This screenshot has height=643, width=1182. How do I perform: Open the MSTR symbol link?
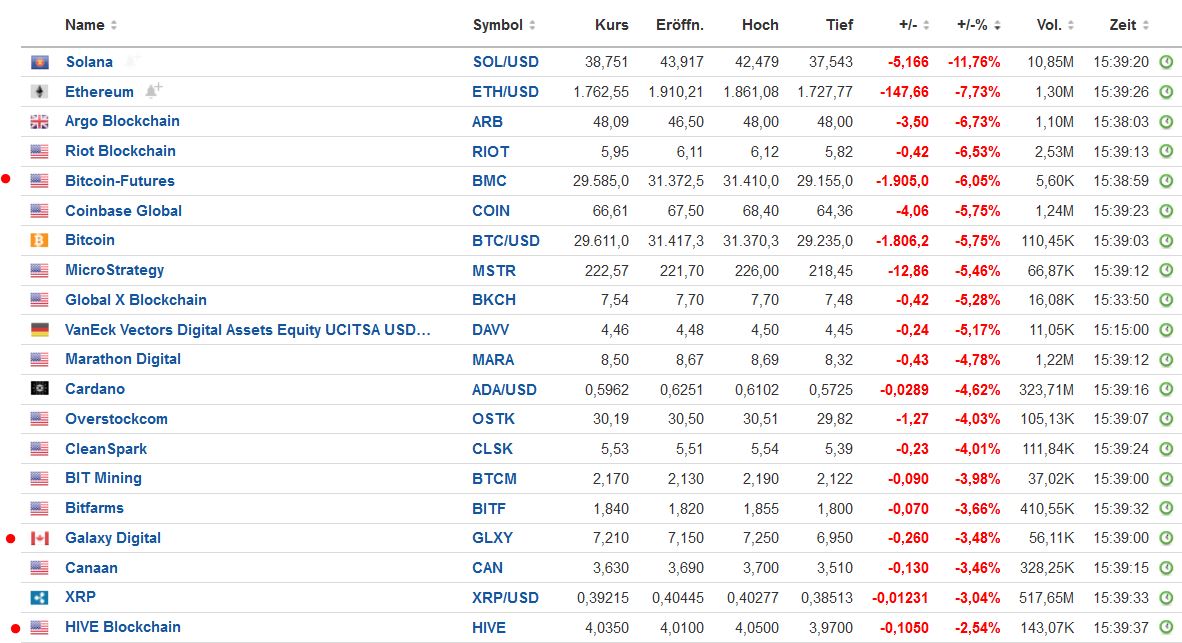click(x=492, y=270)
